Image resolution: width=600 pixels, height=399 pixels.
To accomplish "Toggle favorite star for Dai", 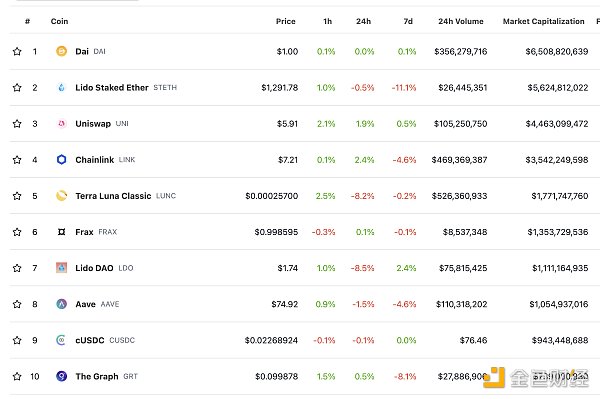I will [x=17, y=51].
